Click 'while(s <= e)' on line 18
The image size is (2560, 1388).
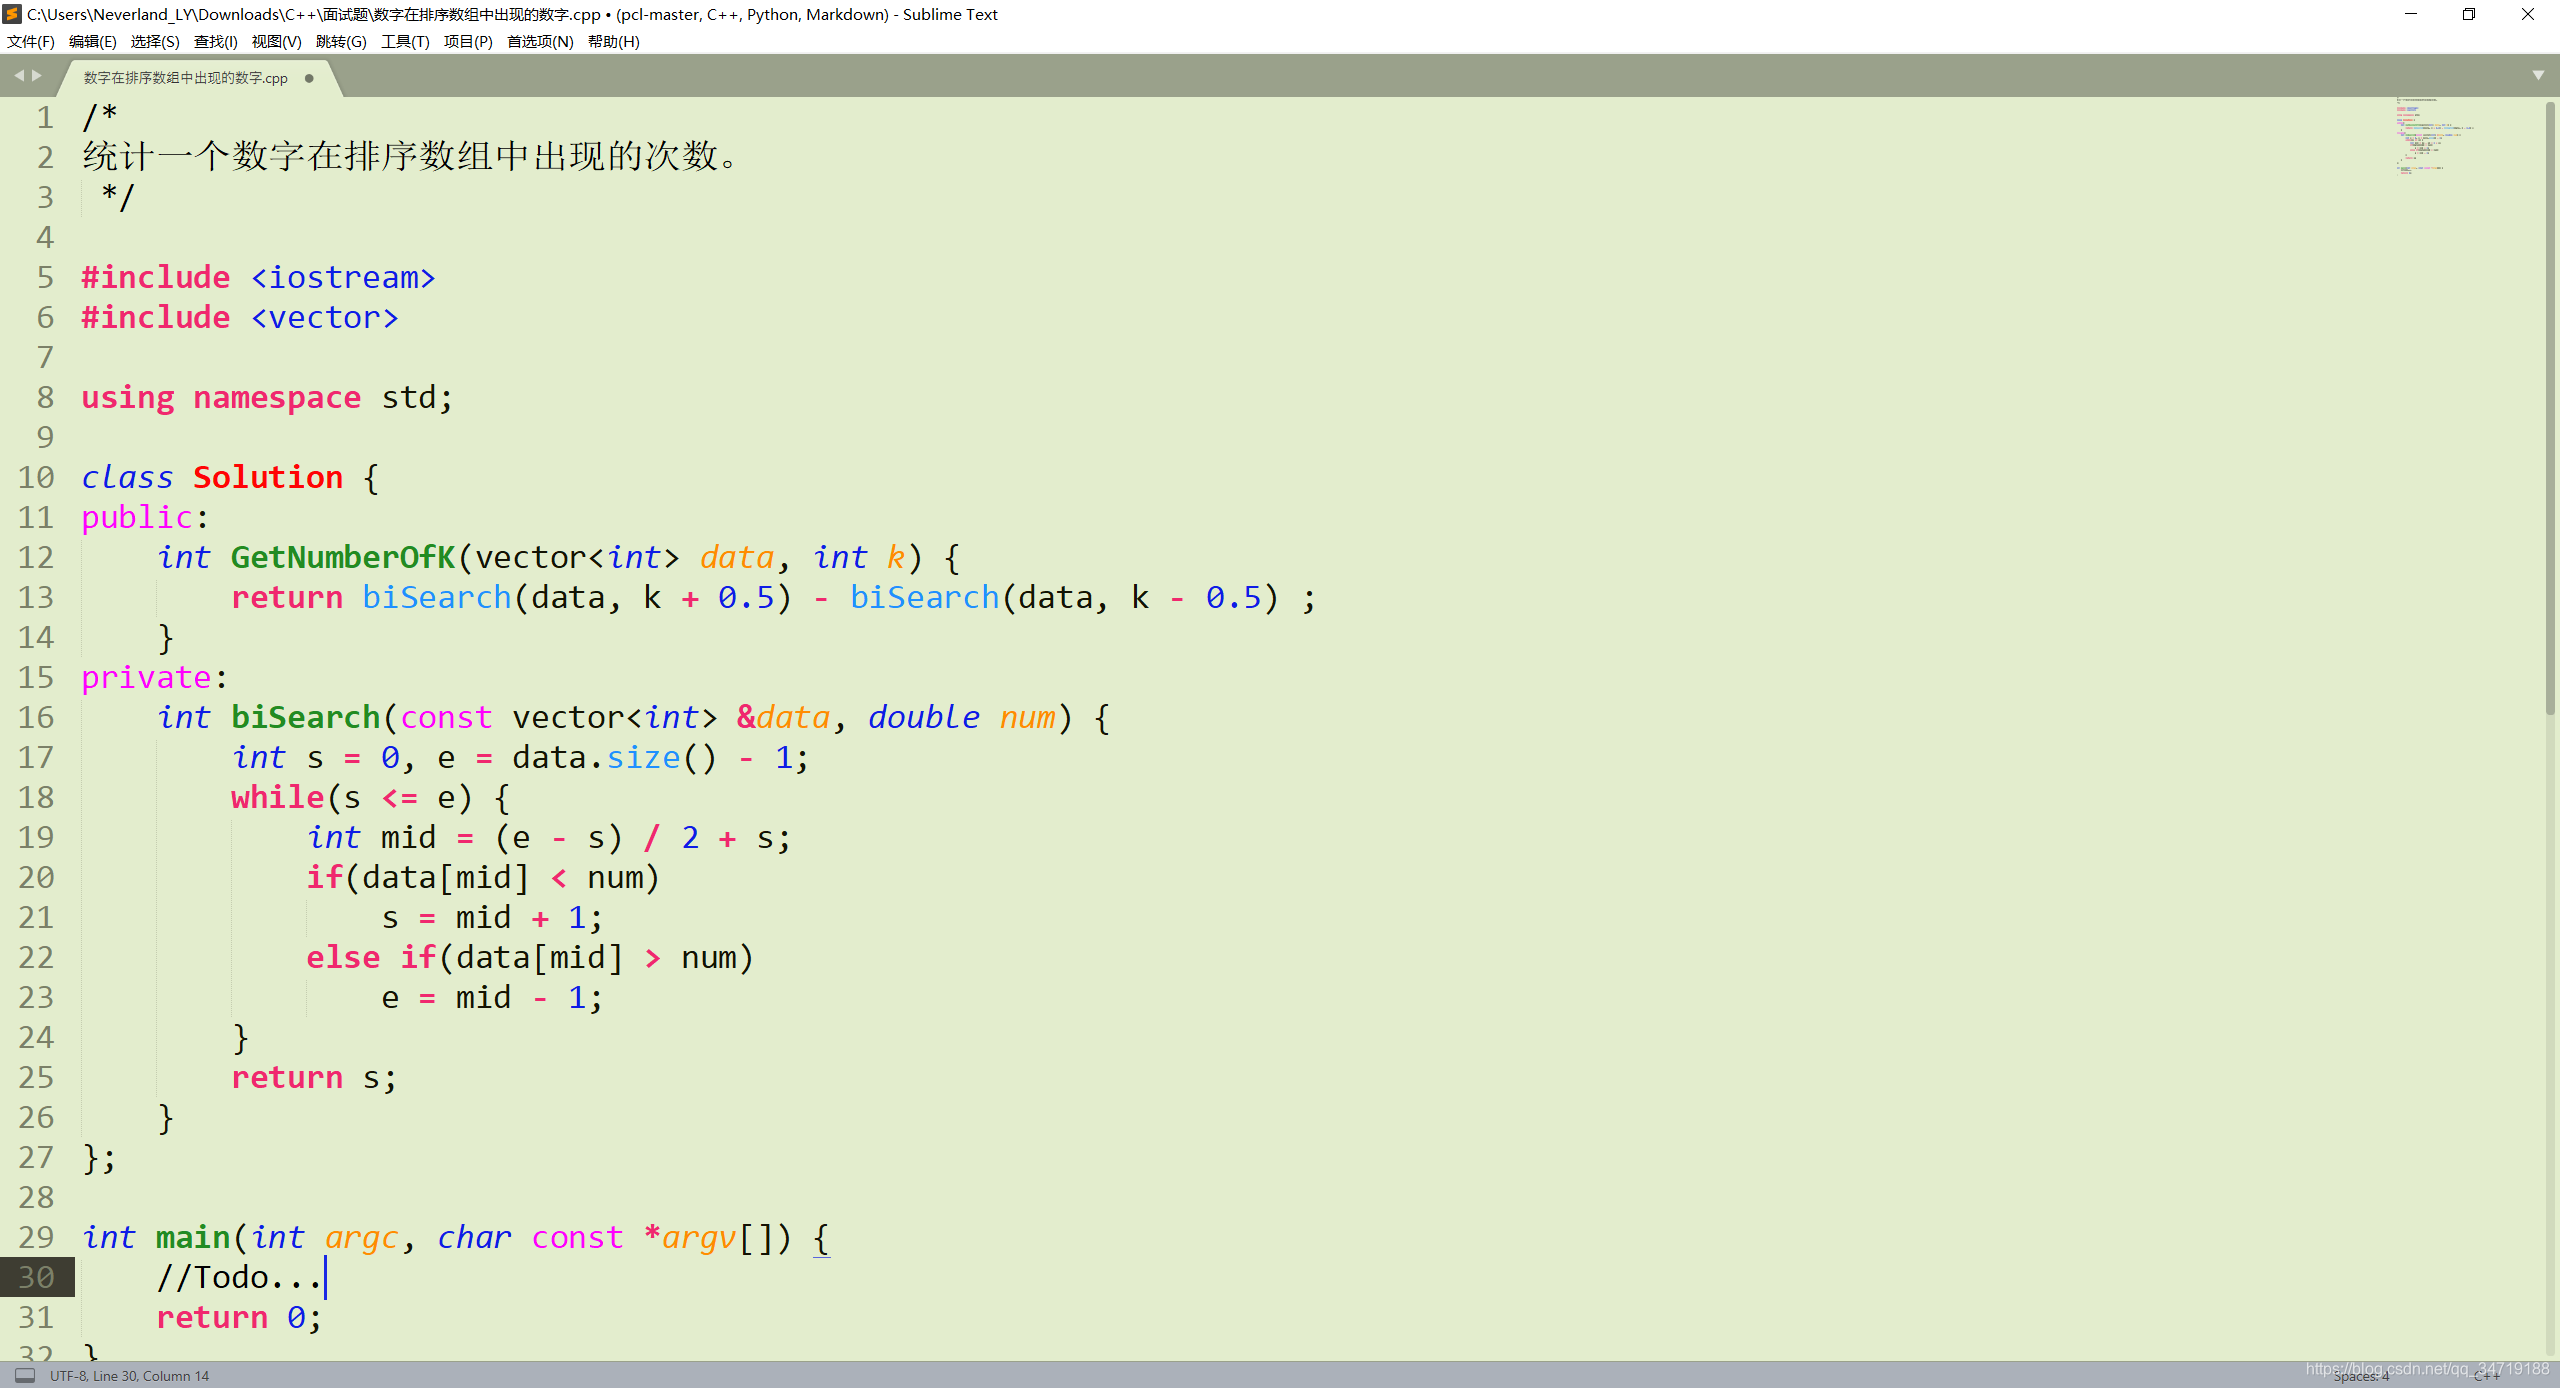(x=351, y=797)
